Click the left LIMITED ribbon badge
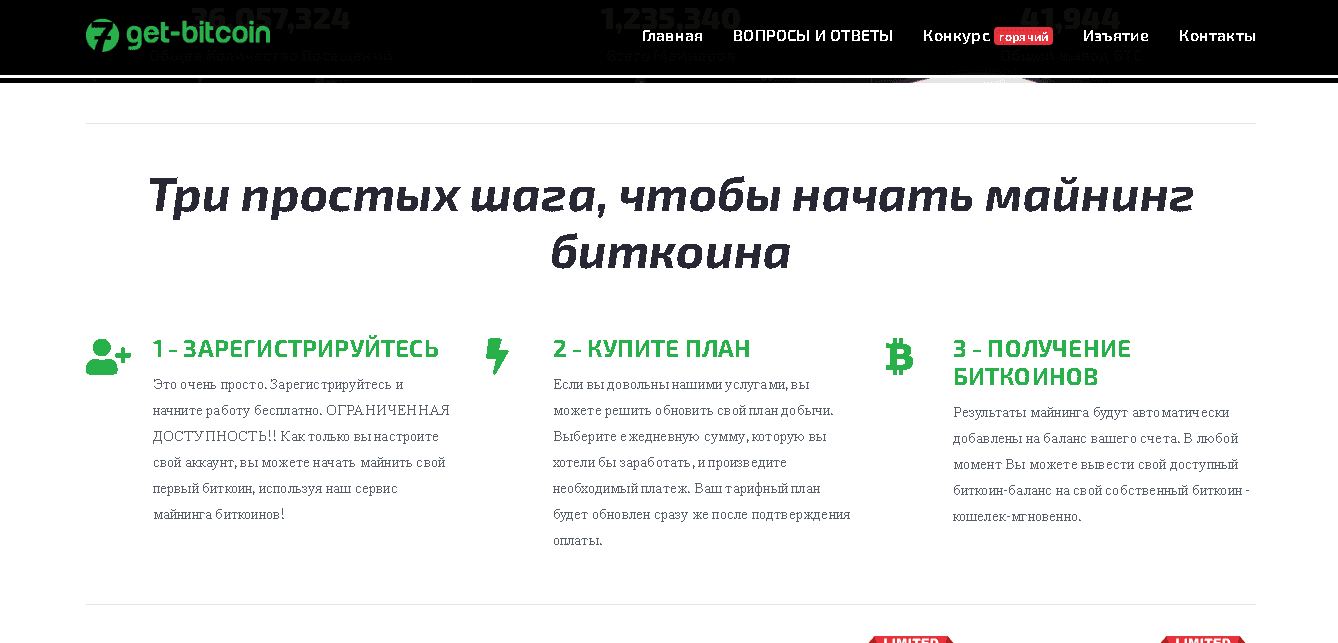 pyautogui.click(x=908, y=639)
